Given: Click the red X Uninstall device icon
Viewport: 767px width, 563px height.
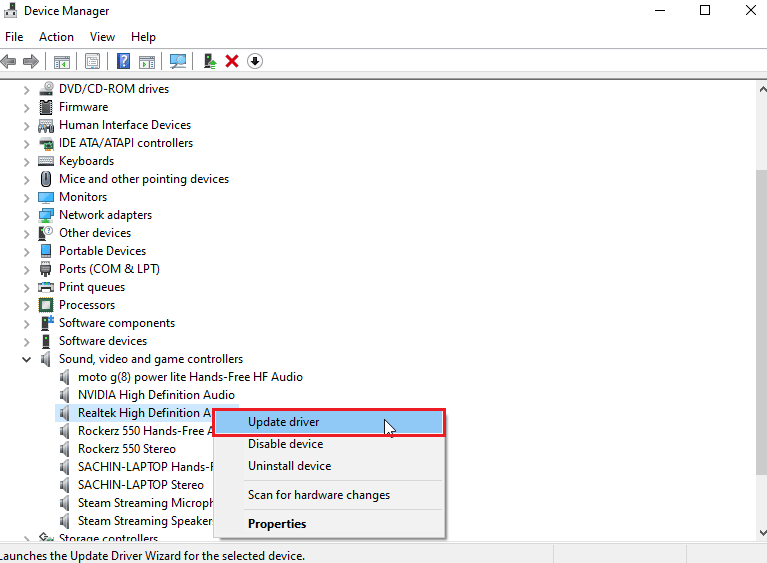Looking at the screenshot, I should [232, 61].
